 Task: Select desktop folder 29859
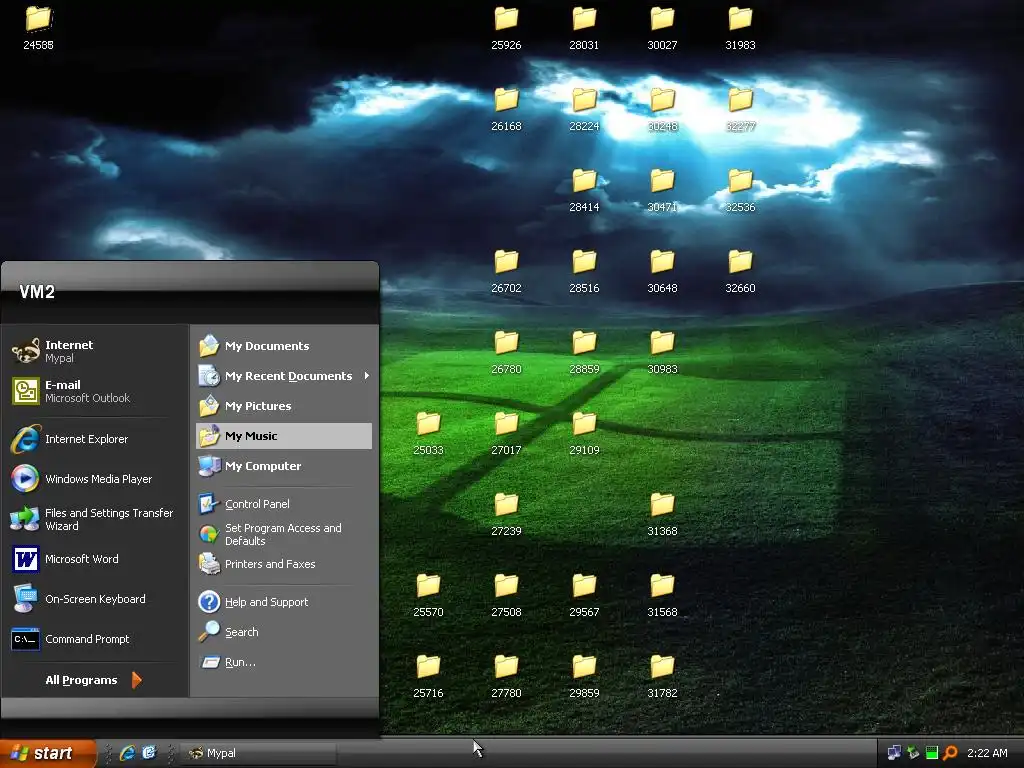coord(584,675)
